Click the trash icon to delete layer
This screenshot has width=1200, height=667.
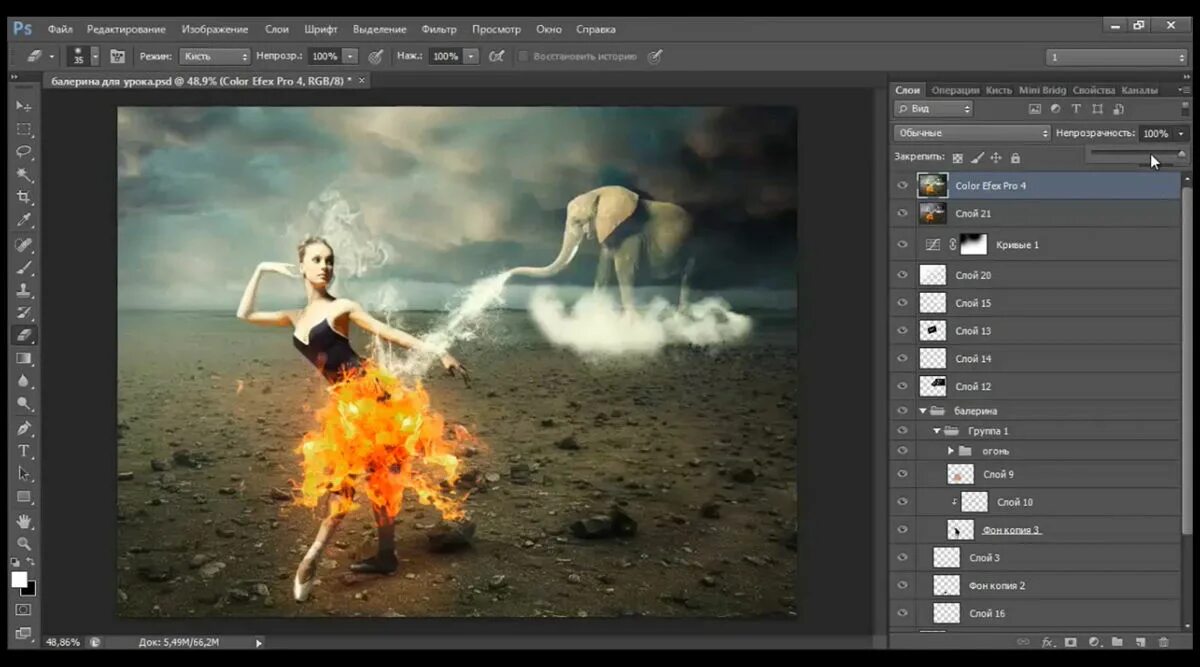(x=1163, y=642)
